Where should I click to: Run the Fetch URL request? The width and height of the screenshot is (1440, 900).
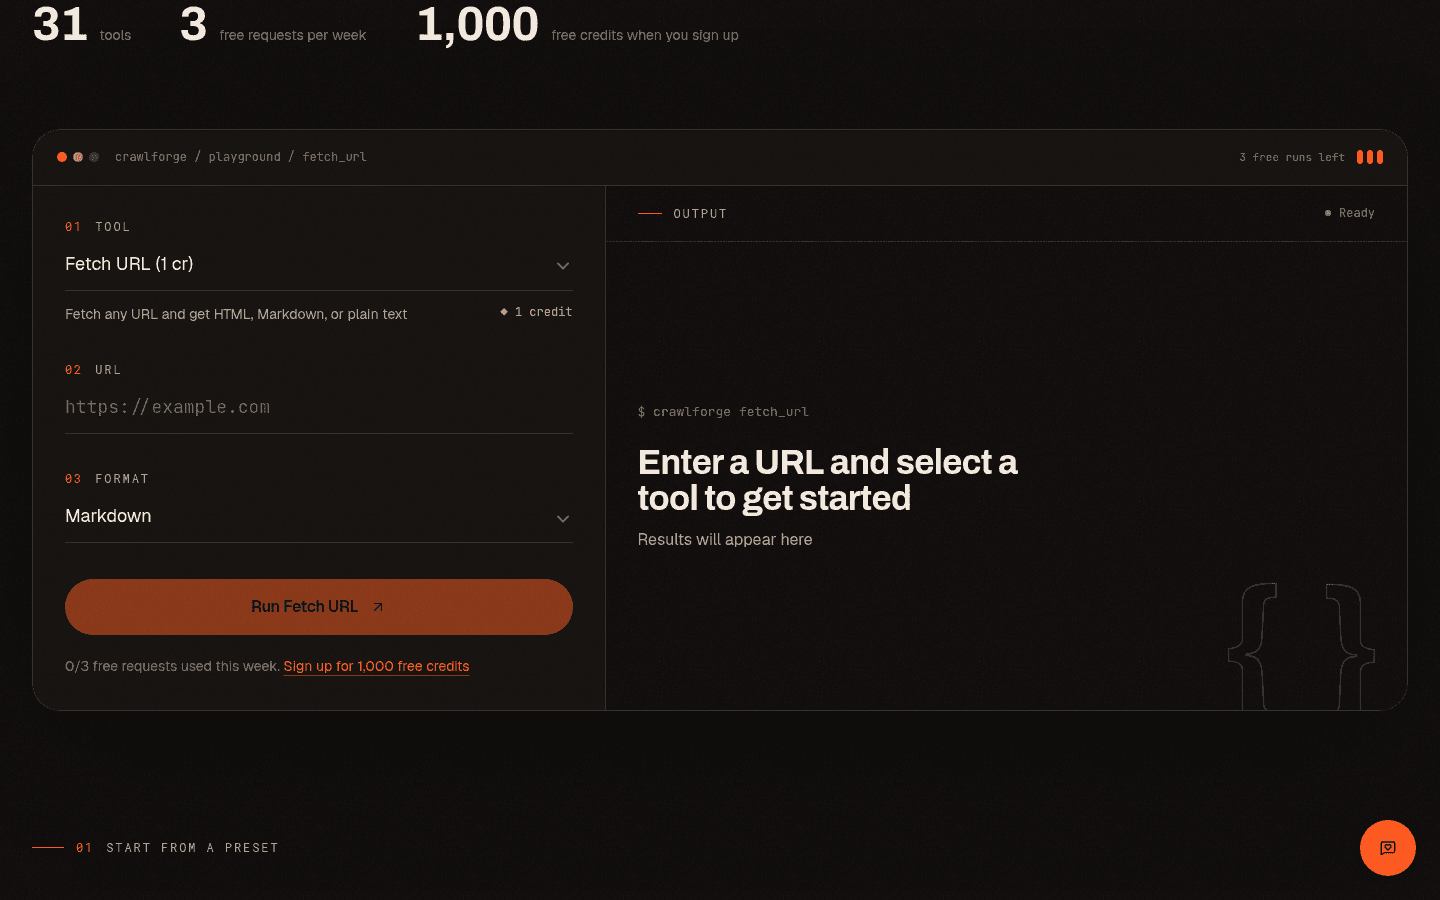click(x=319, y=607)
